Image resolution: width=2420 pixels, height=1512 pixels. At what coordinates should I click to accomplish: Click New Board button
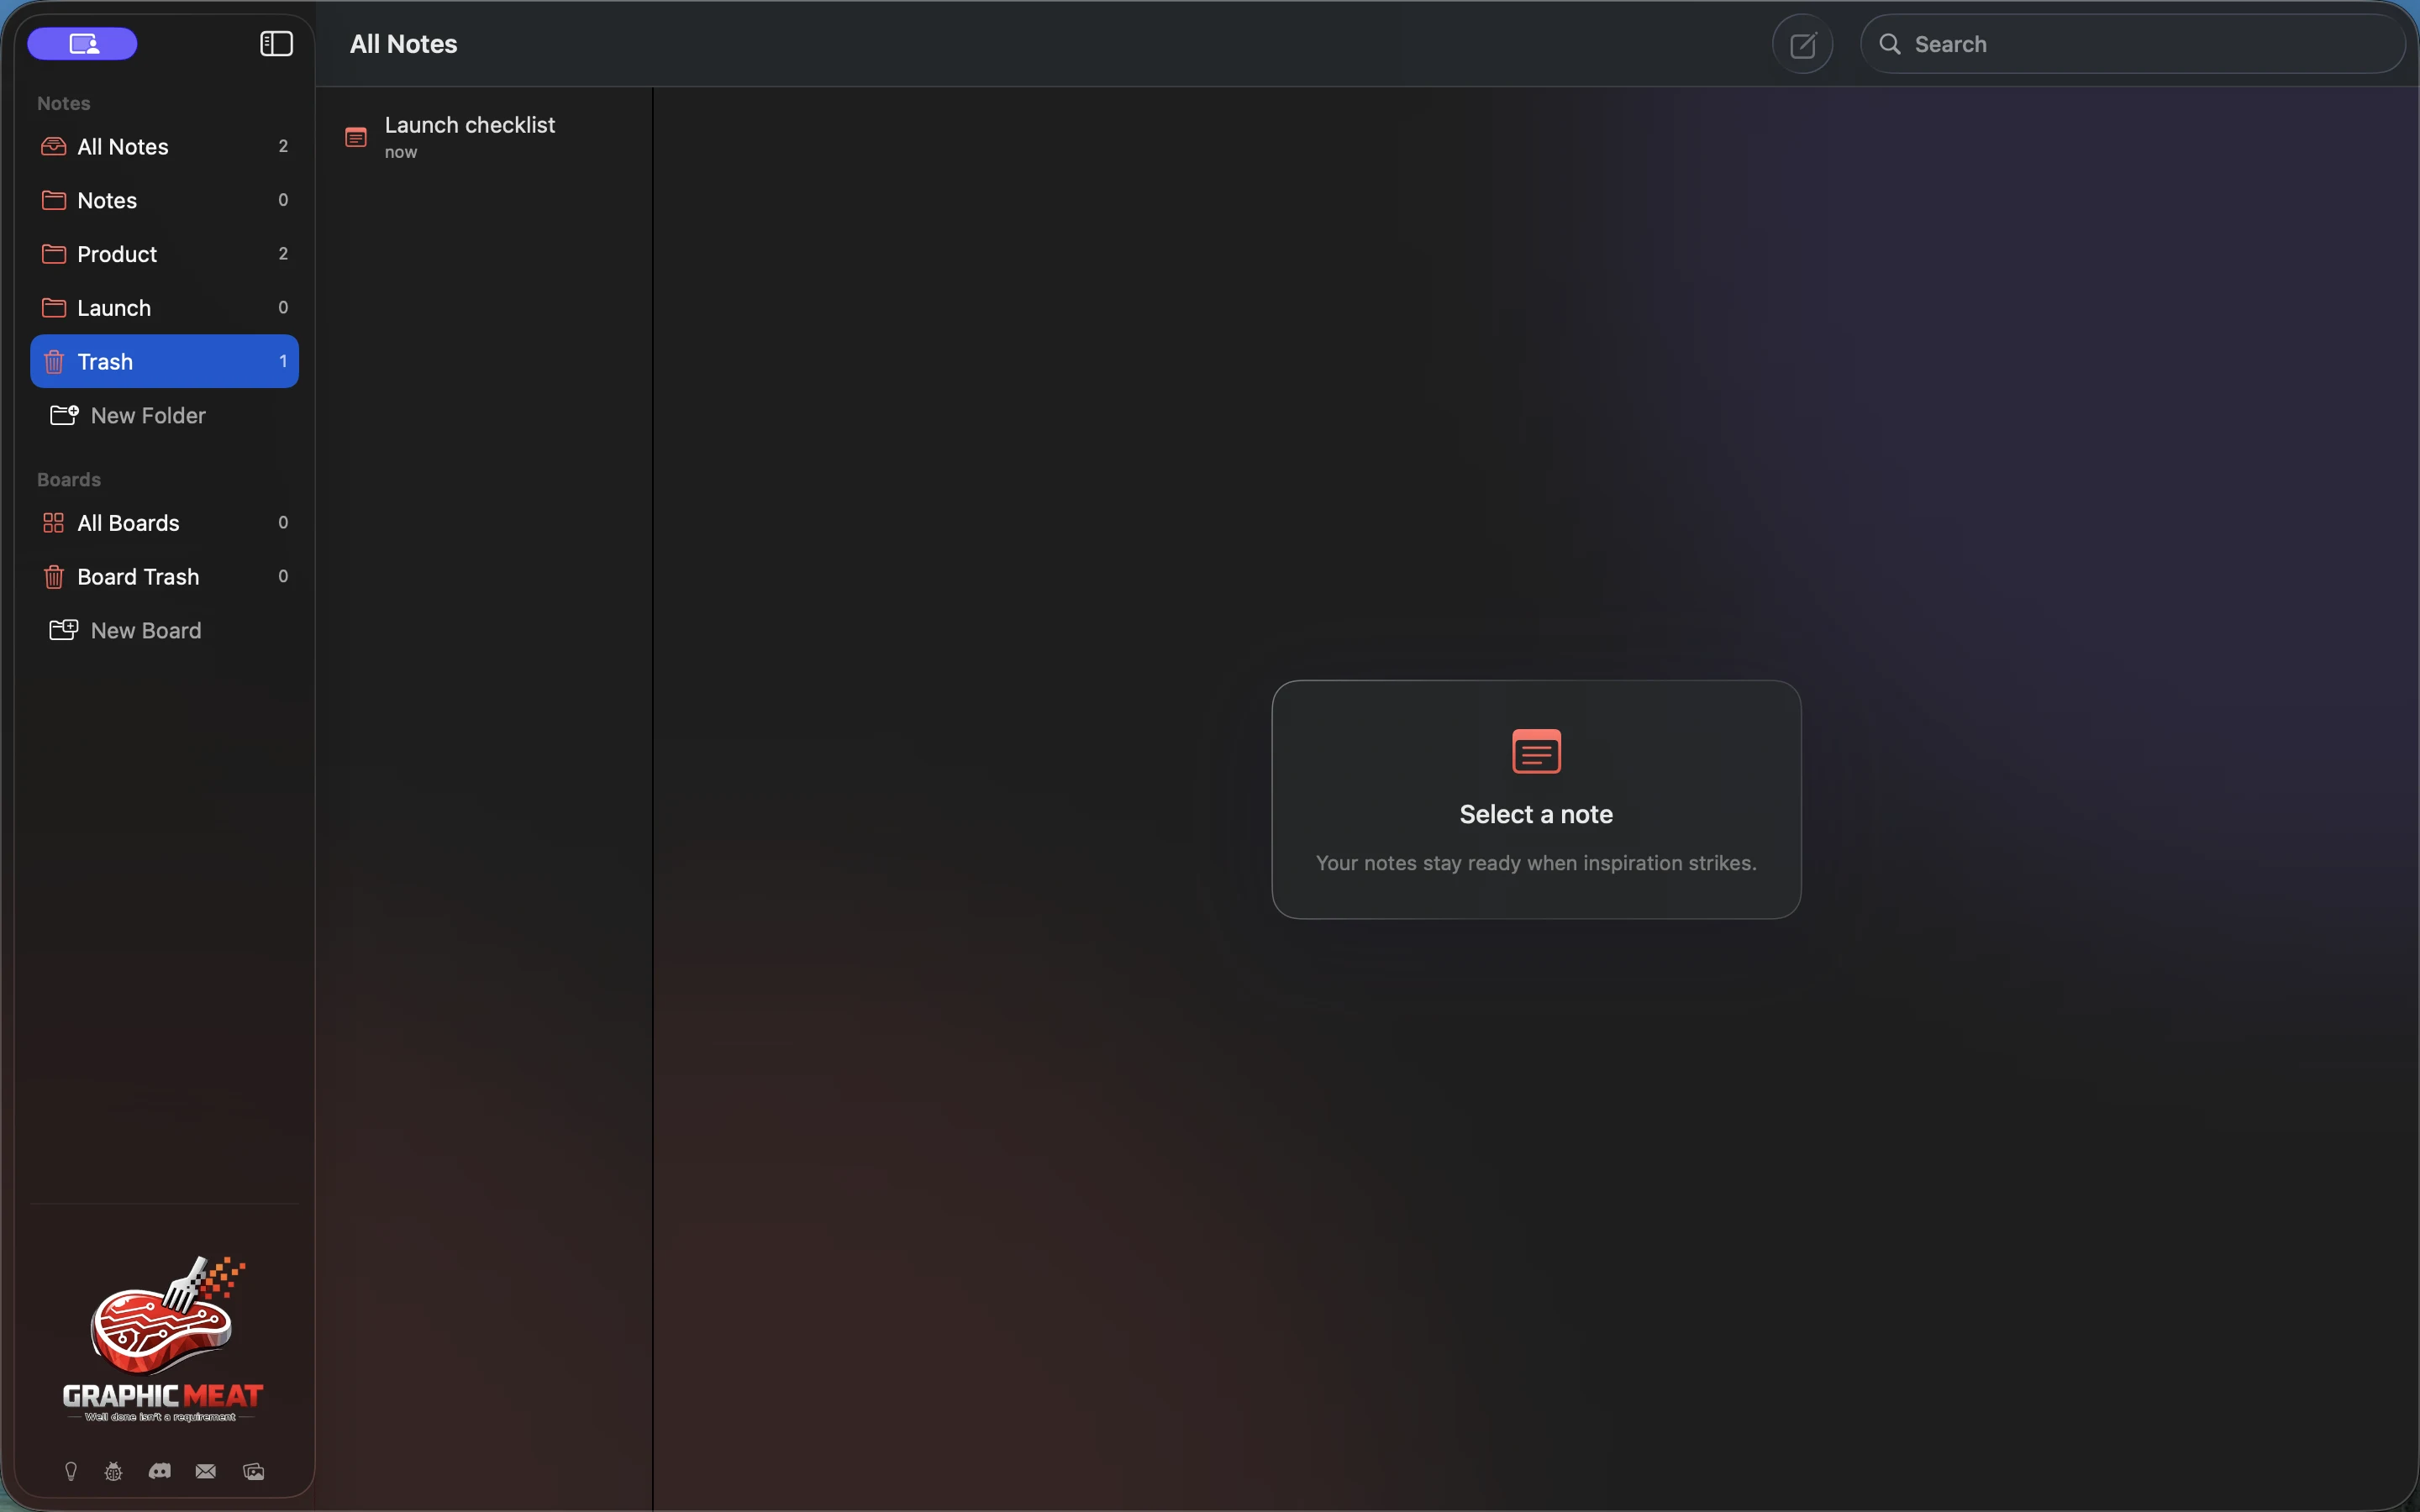point(126,631)
